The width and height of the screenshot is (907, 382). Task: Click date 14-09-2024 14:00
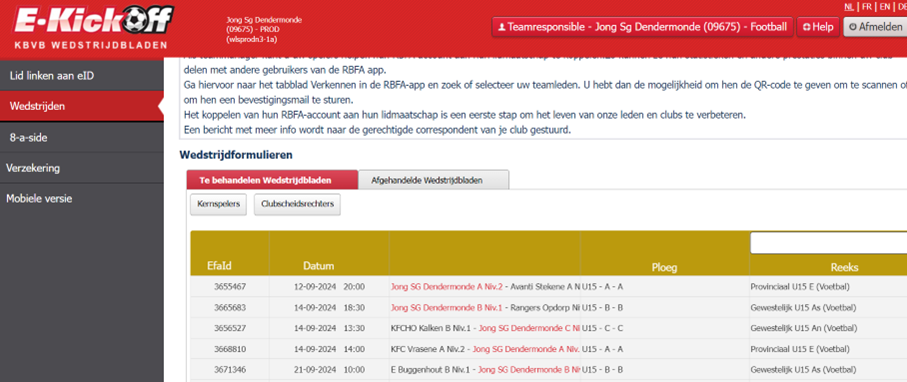tap(328, 348)
